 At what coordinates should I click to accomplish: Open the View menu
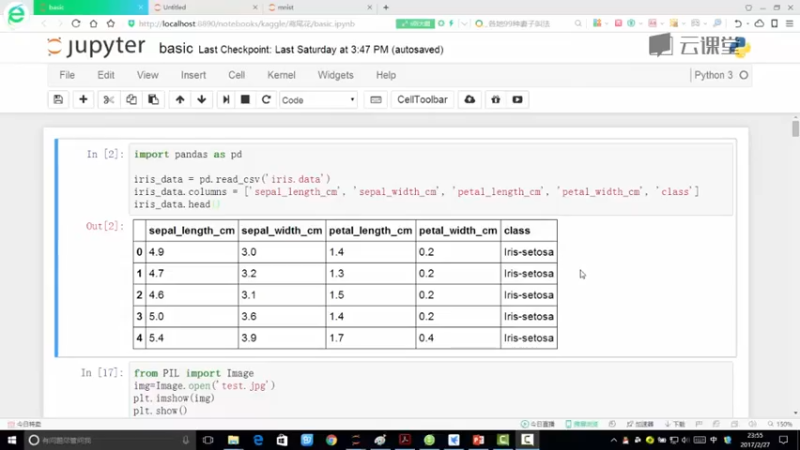coord(147,75)
